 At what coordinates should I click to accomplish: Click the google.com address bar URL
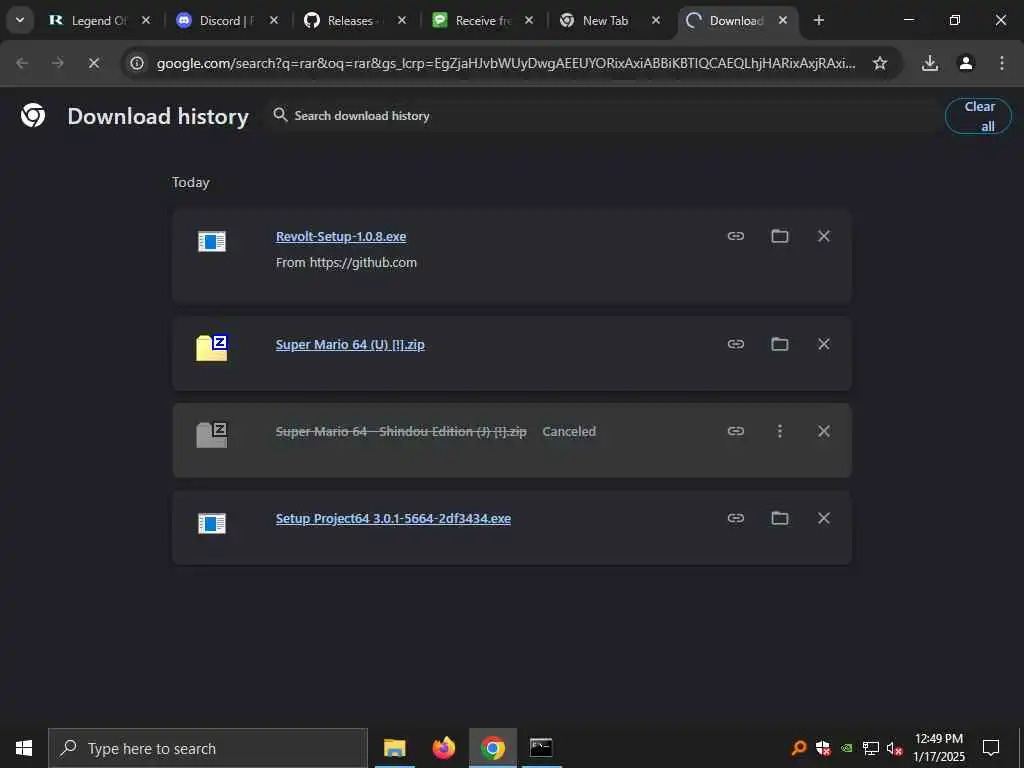pyautogui.click(x=506, y=63)
